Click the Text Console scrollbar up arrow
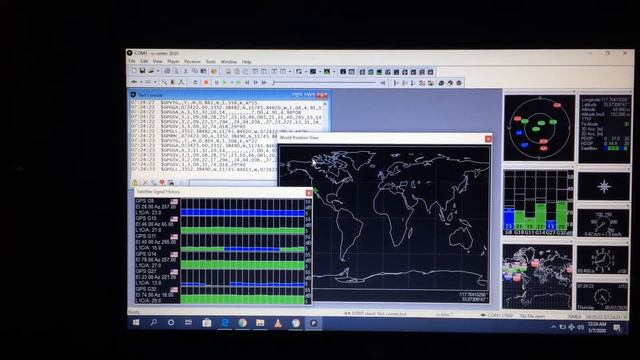Viewport: 640px width, 360px height. (325, 104)
